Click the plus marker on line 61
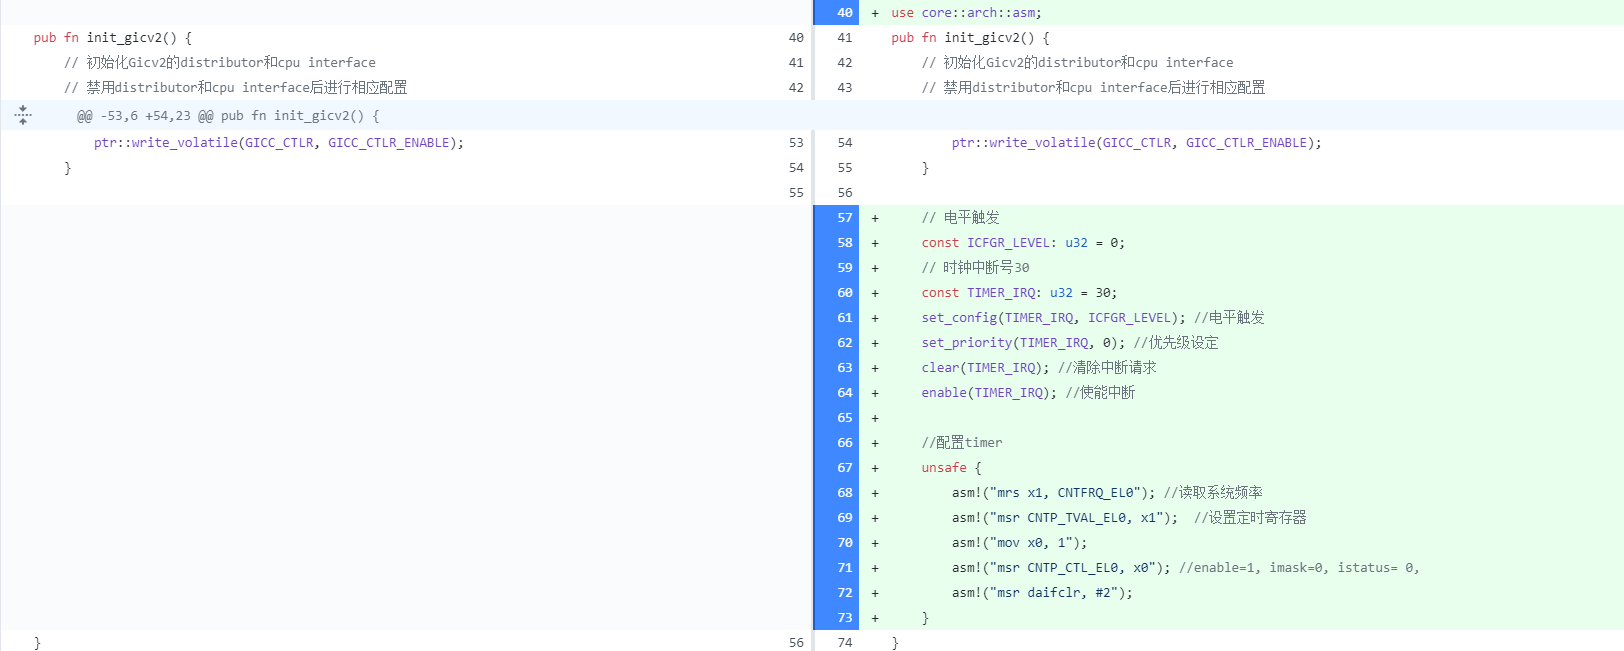1624x651 pixels. (875, 318)
